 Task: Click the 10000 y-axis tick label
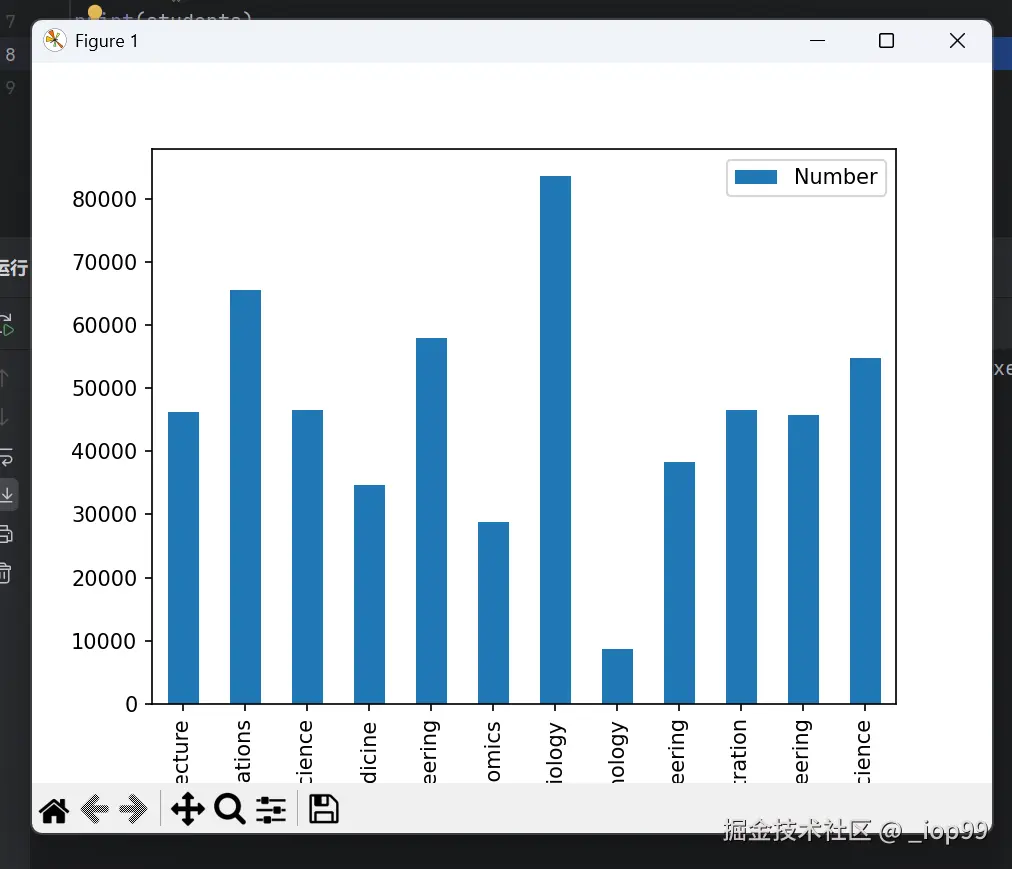105,642
